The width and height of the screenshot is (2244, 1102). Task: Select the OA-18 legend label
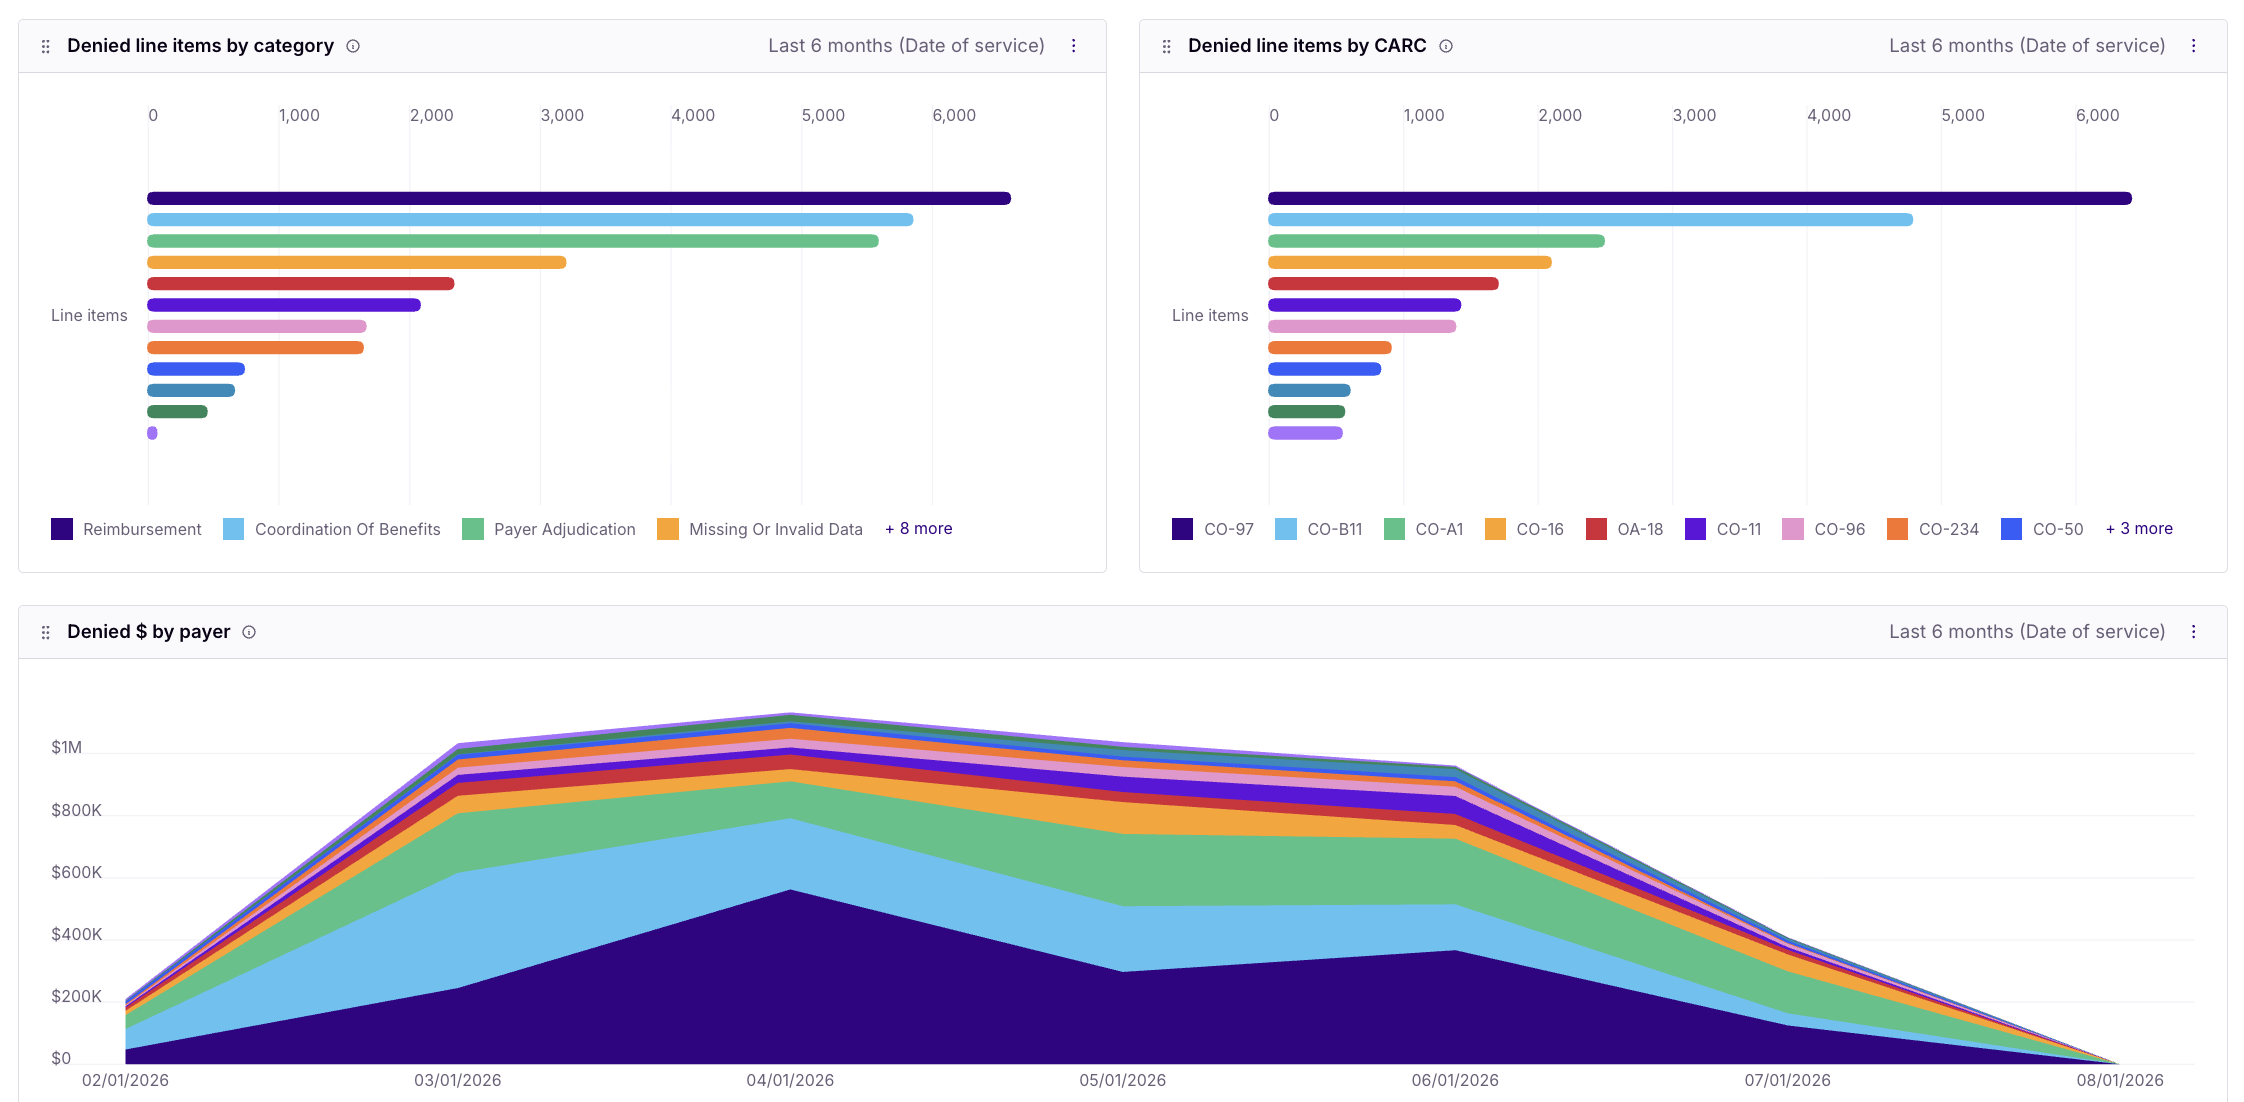pyautogui.click(x=1641, y=529)
